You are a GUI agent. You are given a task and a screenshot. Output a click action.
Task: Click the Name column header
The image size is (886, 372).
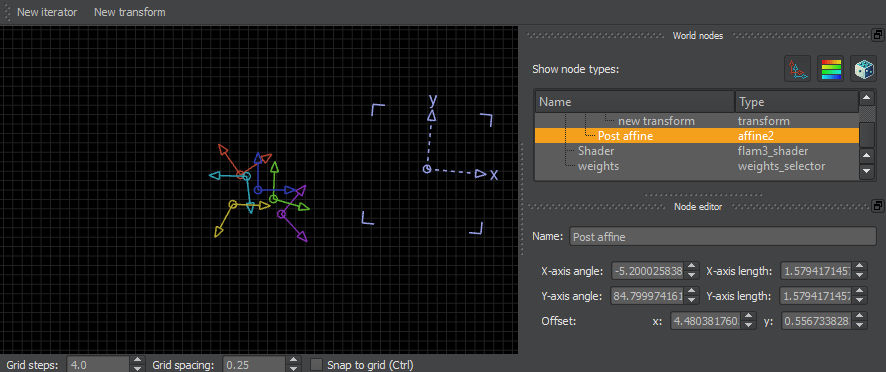(x=635, y=102)
